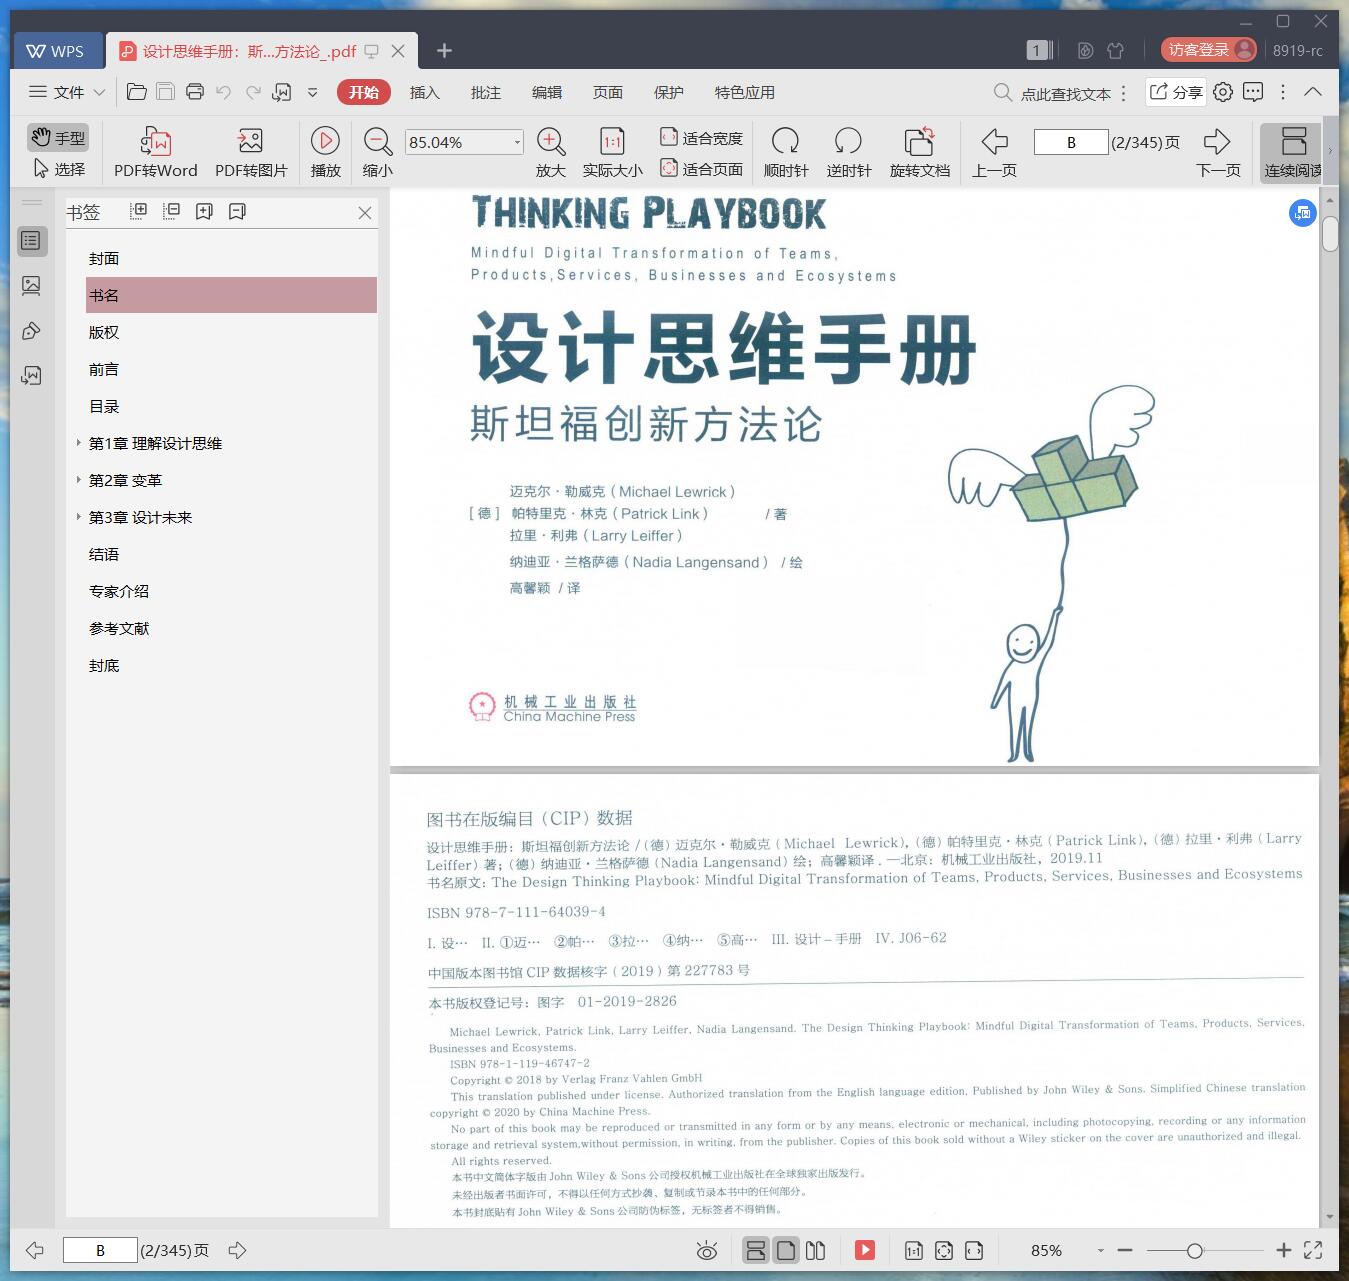This screenshot has width=1349, height=1281.
Task: Toggle 连续阅读 continuous reading mode
Action: (1293, 152)
